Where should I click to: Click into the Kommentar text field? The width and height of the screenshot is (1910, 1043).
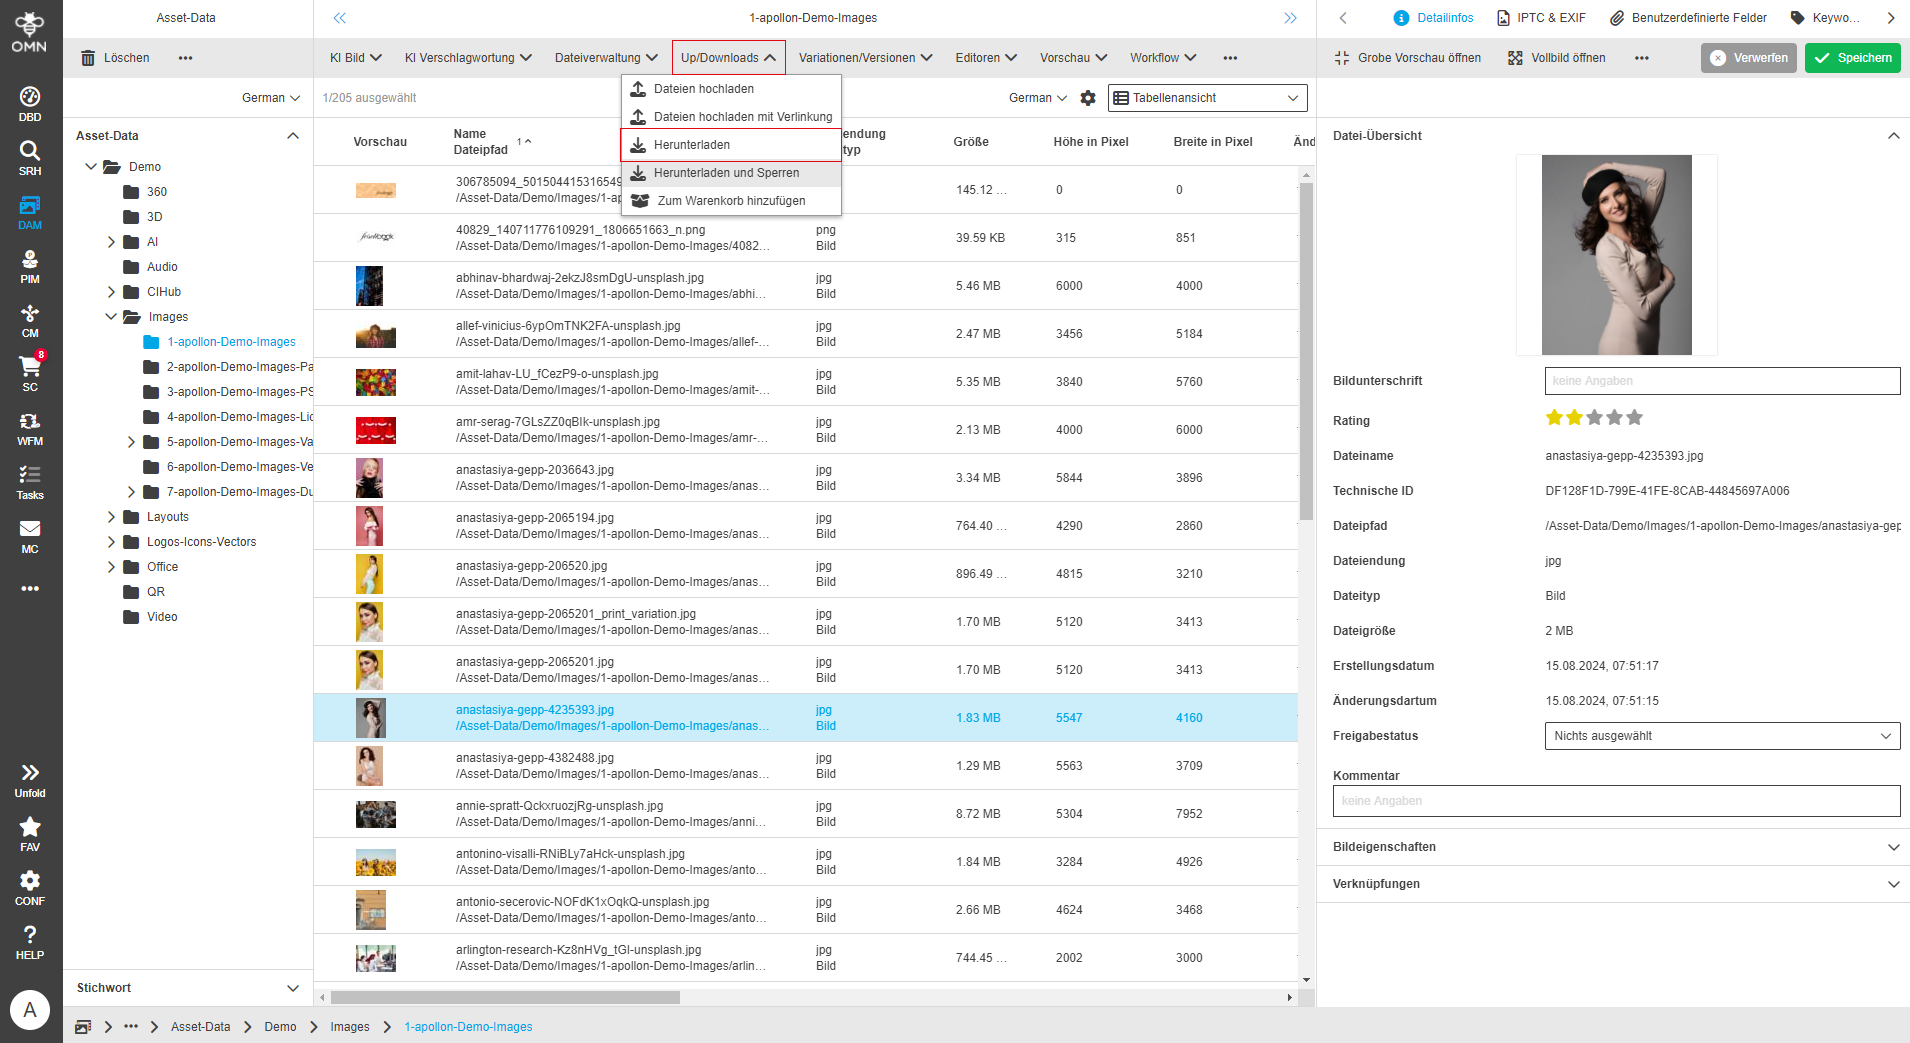[x=1615, y=801]
